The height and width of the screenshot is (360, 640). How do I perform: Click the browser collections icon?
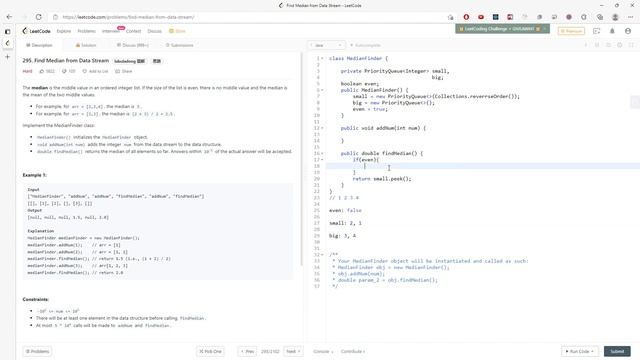click(600, 17)
